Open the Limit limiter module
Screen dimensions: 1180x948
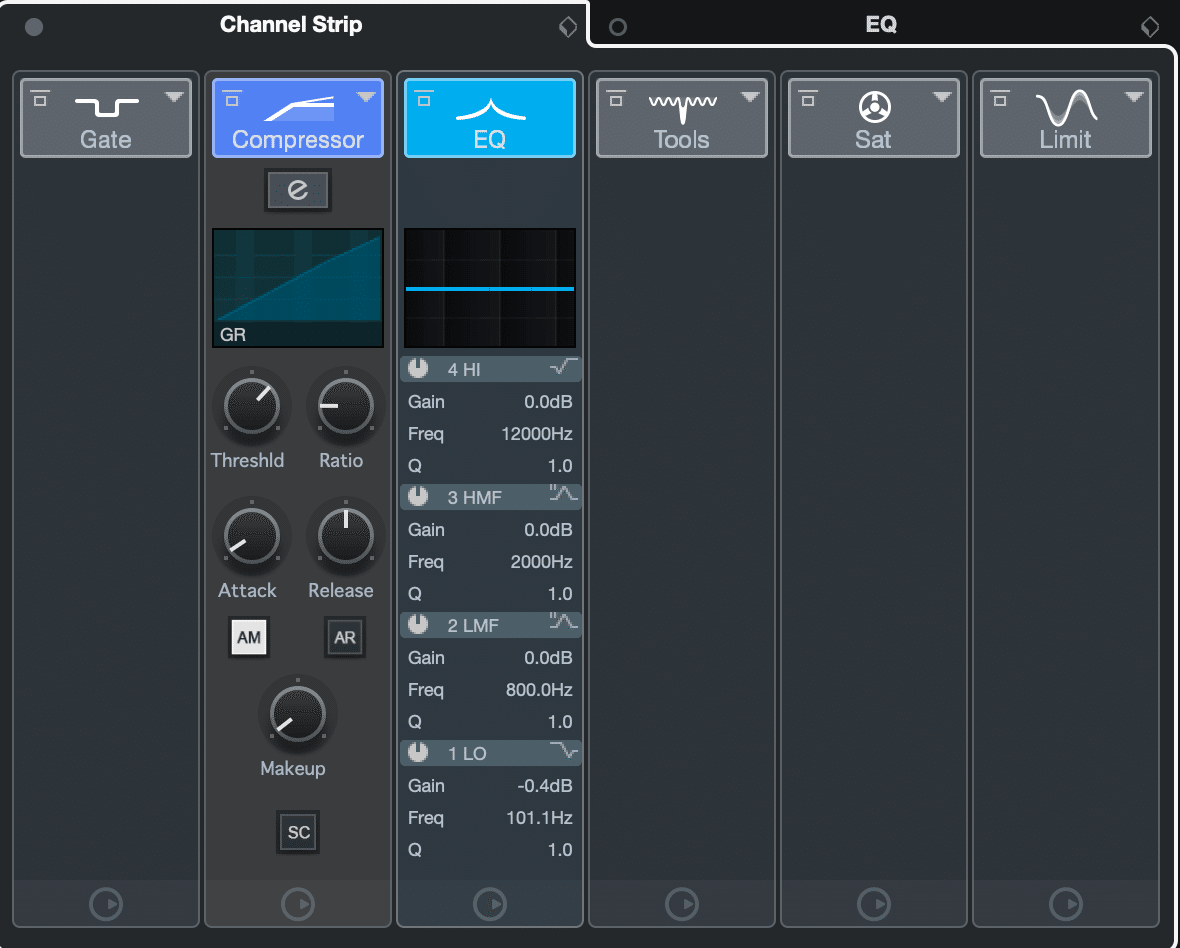[x=1066, y=118]
